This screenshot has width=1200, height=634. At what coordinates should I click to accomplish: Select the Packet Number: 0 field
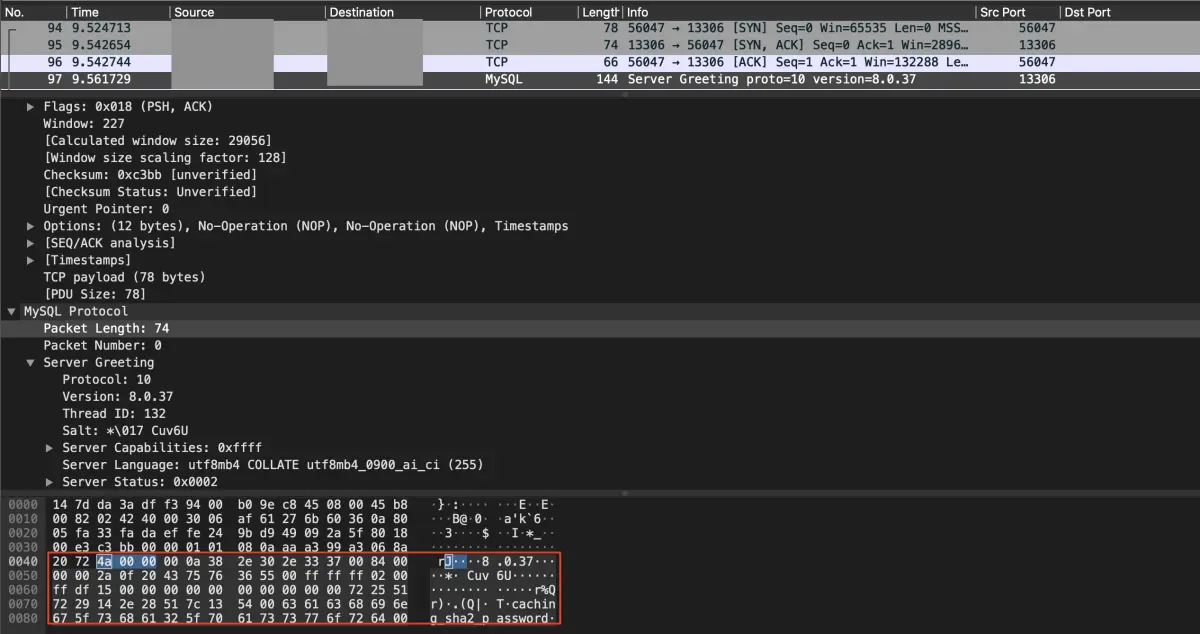click(x=102, y=345)
